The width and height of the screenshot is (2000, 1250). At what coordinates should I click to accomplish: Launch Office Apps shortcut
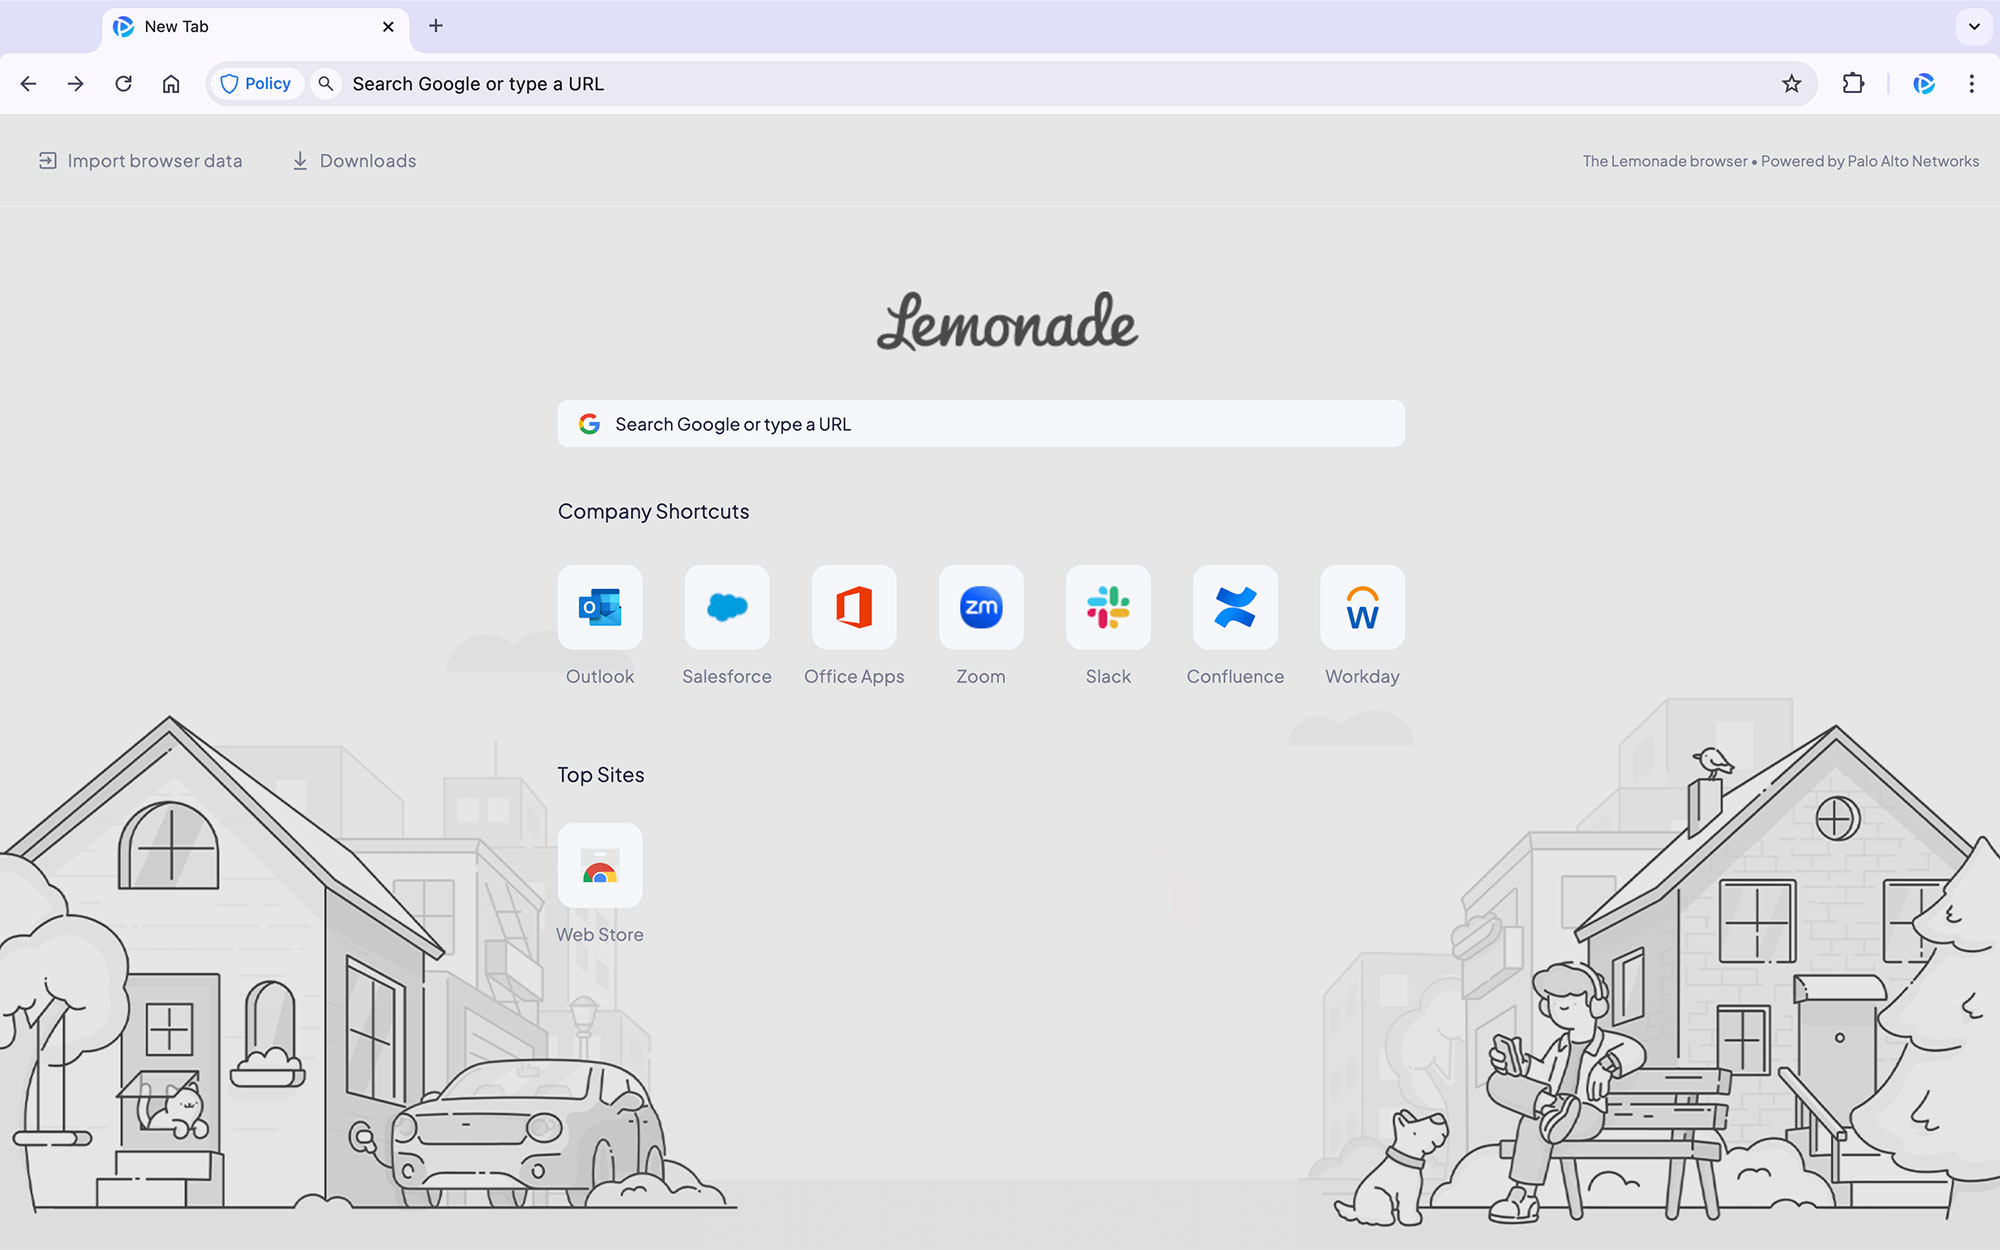853,607
